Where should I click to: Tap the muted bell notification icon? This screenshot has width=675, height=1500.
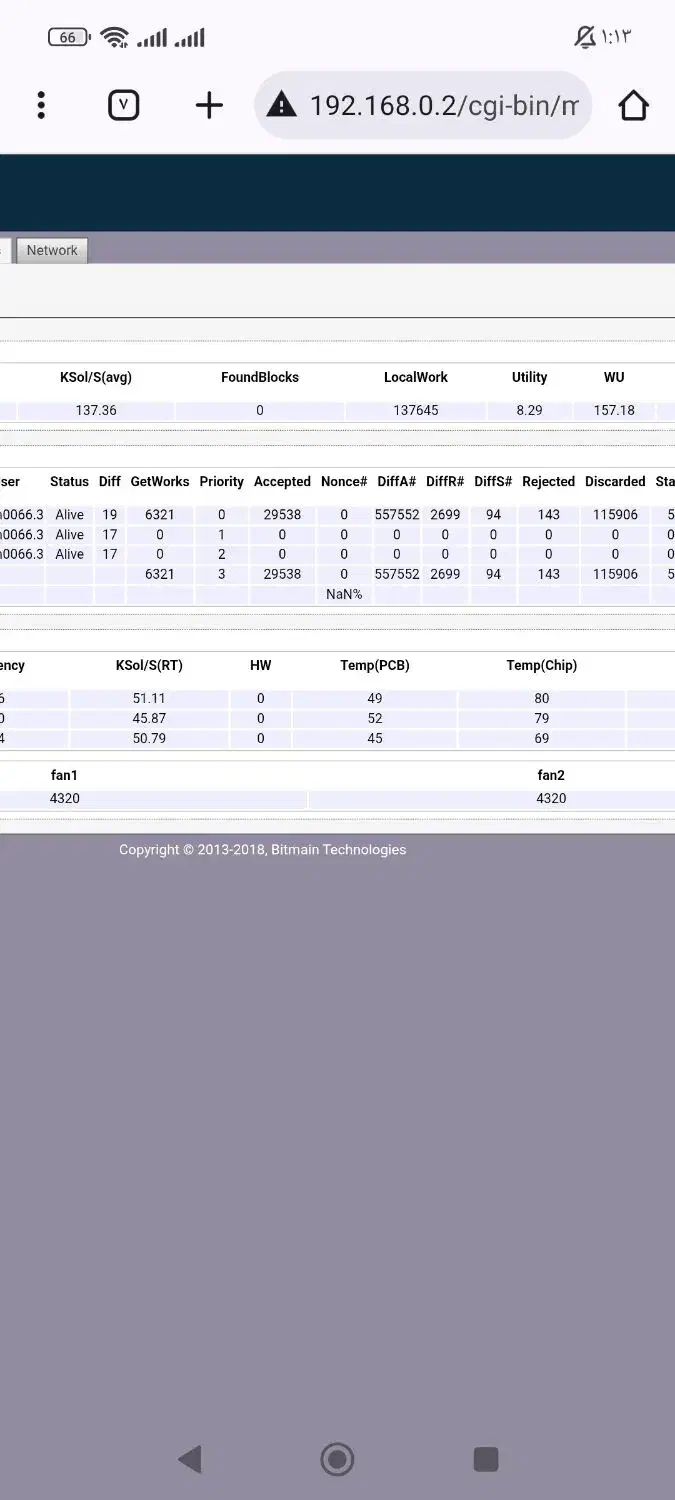(584, 38)
